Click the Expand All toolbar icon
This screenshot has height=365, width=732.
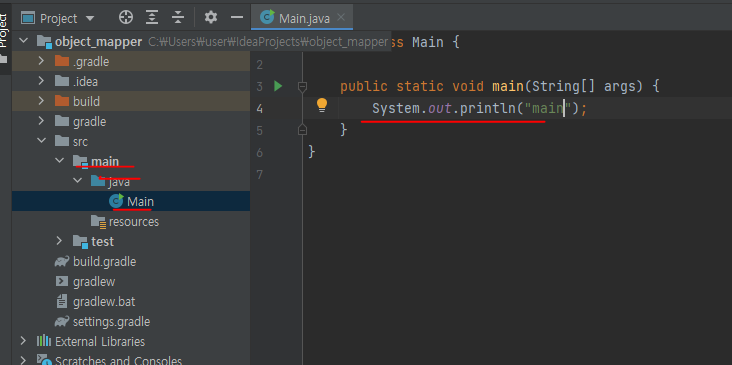click(x=152, y=18)
